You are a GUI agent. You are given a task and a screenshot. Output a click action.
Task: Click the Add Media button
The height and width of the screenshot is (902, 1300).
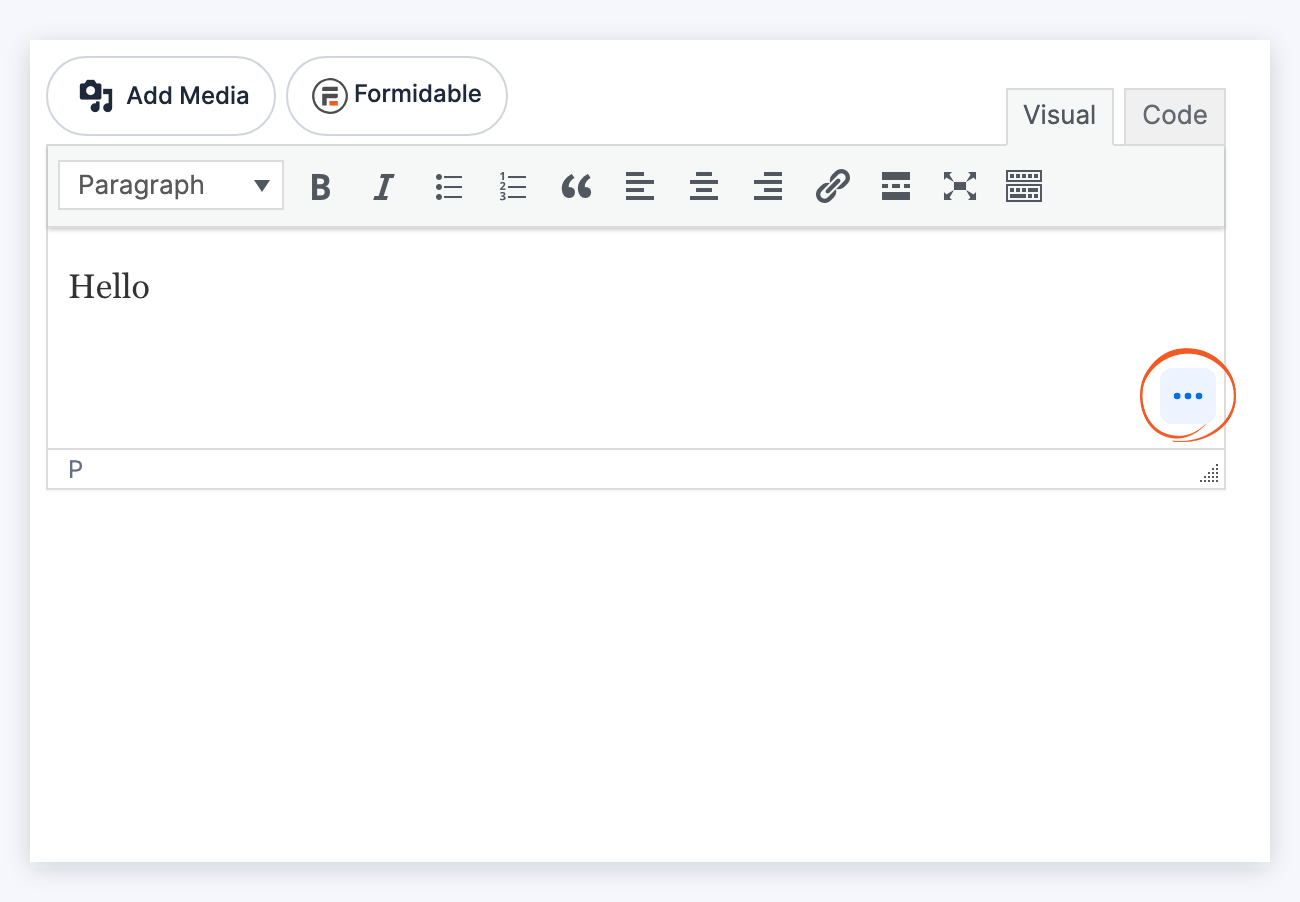pyautogui.click(x=161, y=96)
